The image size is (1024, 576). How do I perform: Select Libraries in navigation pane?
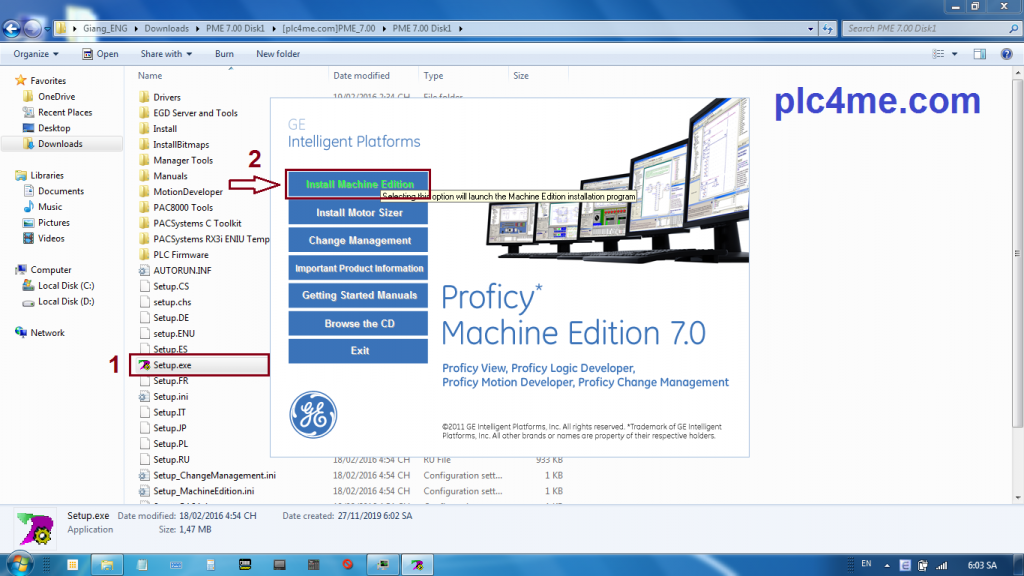(x=47, y=175)
